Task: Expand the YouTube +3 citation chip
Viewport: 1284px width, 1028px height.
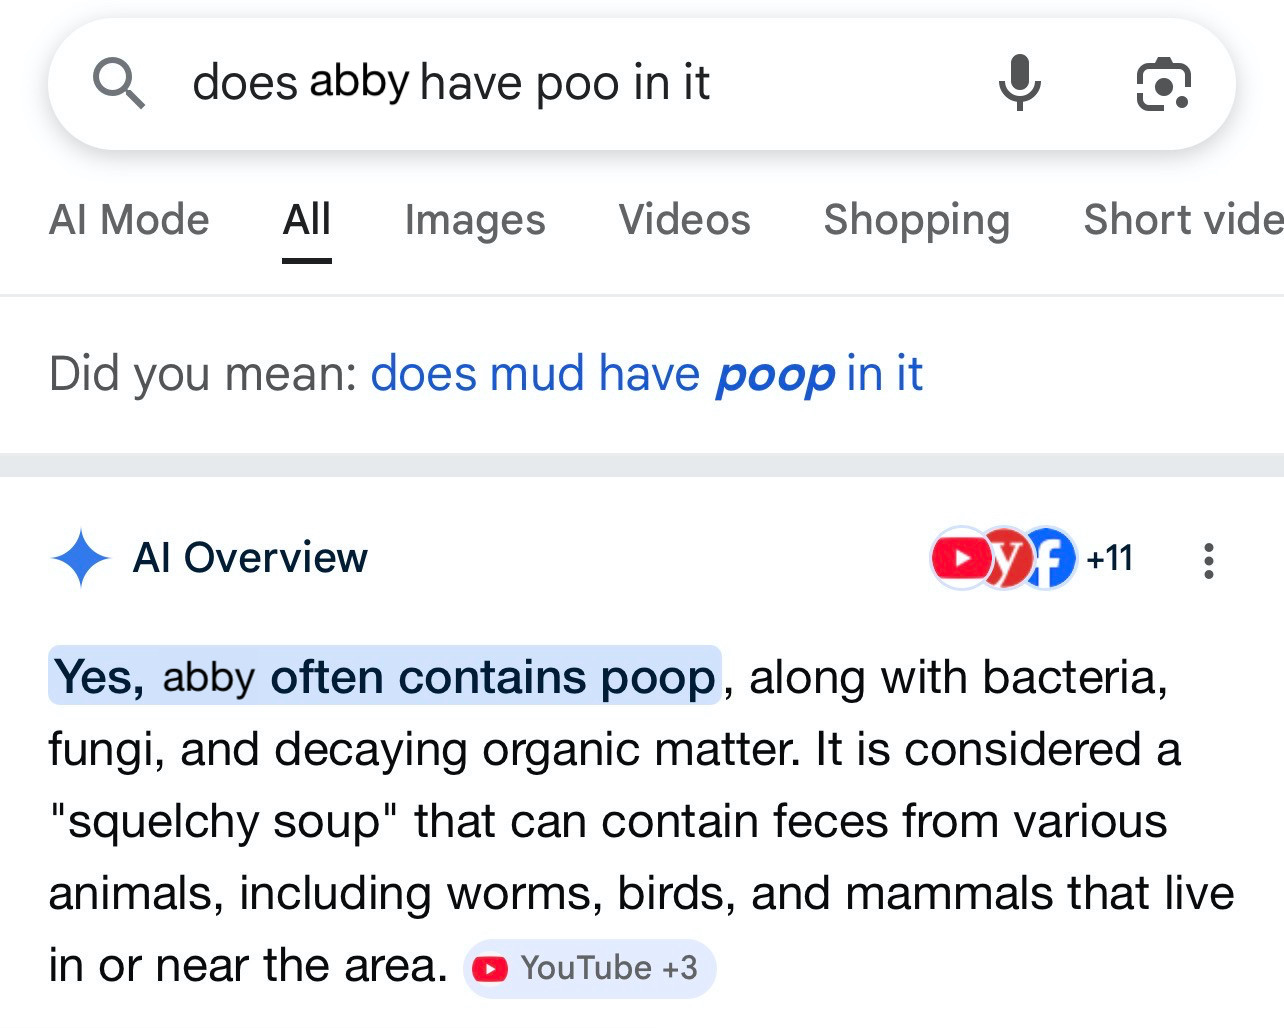Action: (589, 968)
